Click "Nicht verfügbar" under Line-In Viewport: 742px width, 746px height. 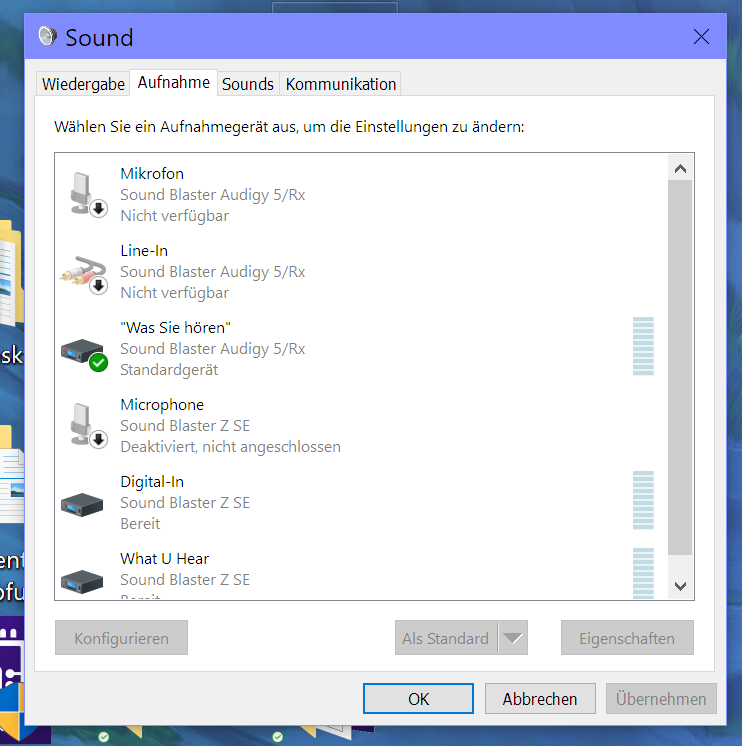[175, 293]
